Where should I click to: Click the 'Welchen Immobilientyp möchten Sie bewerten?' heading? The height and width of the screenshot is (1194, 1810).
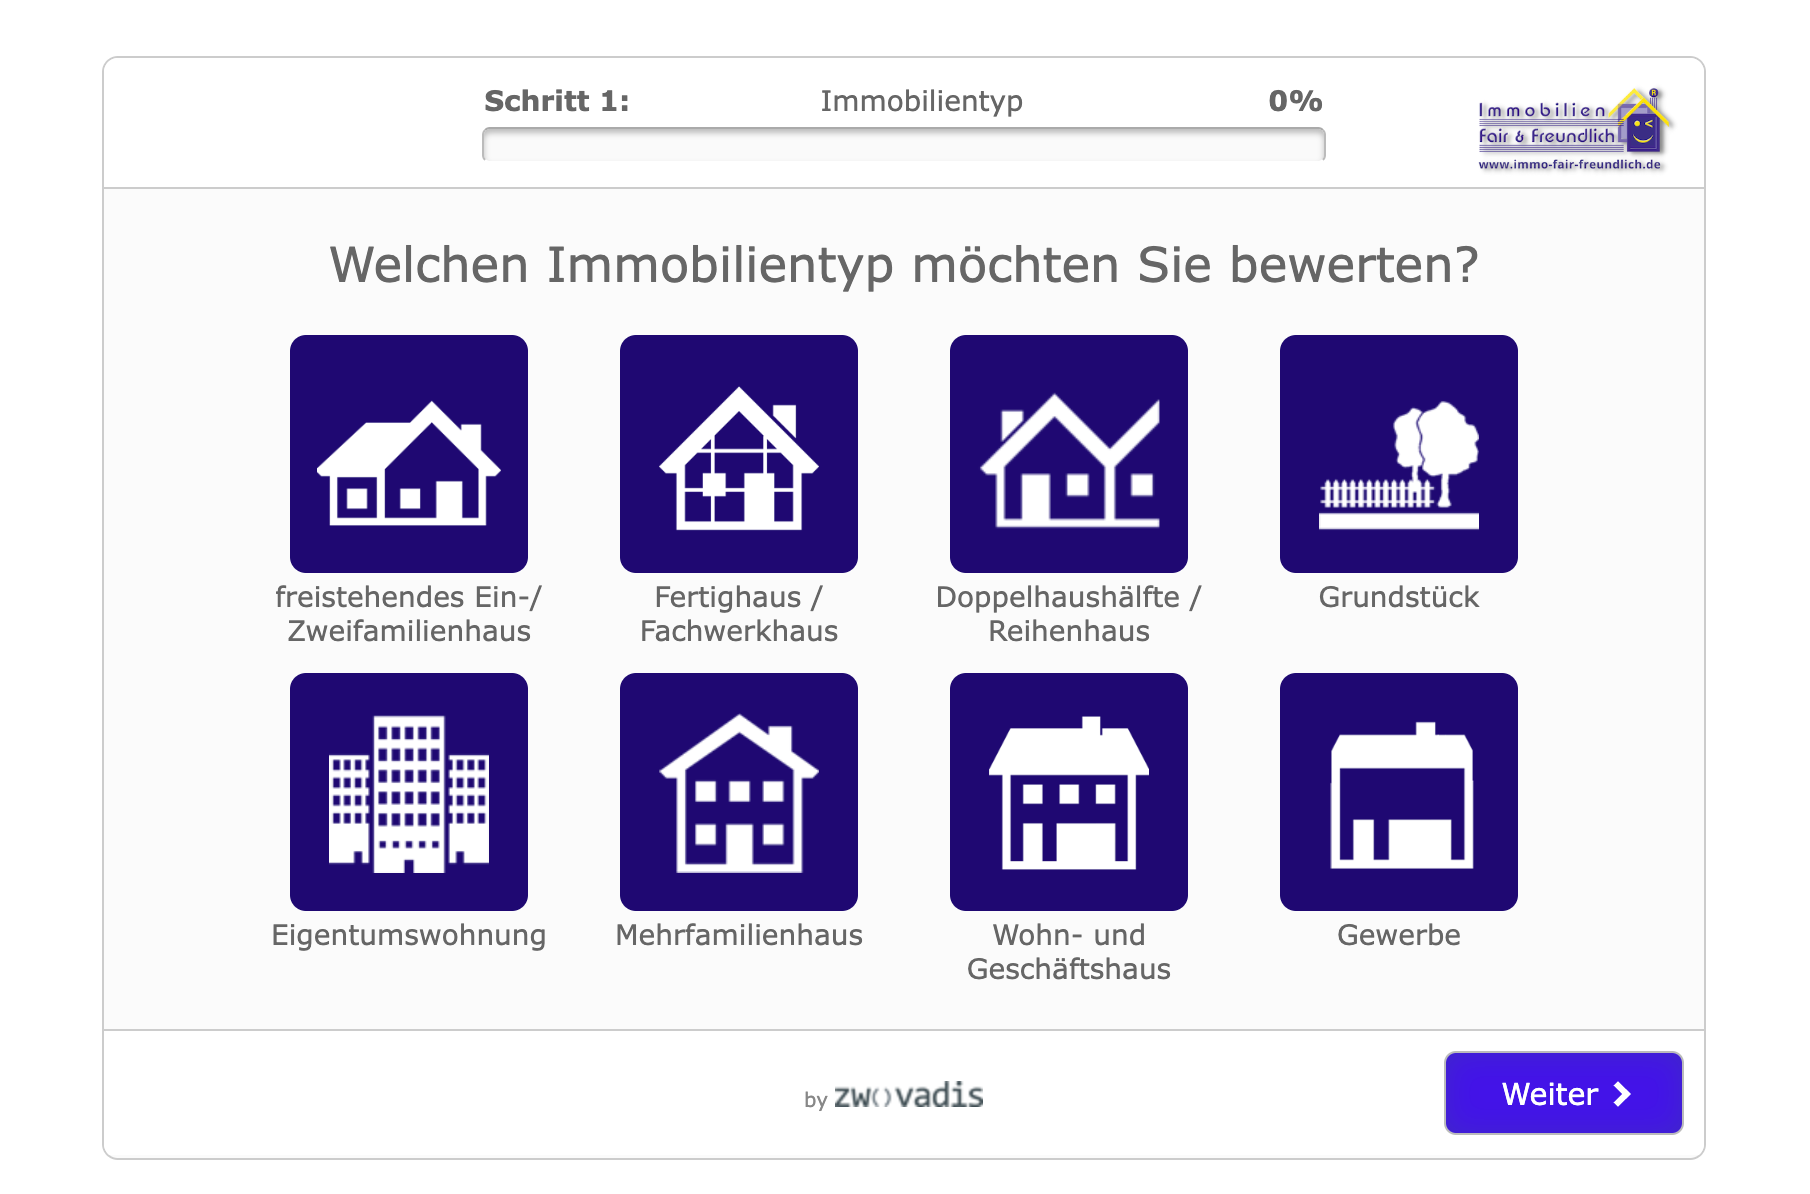pyautogui.click(x=904, y=266)
